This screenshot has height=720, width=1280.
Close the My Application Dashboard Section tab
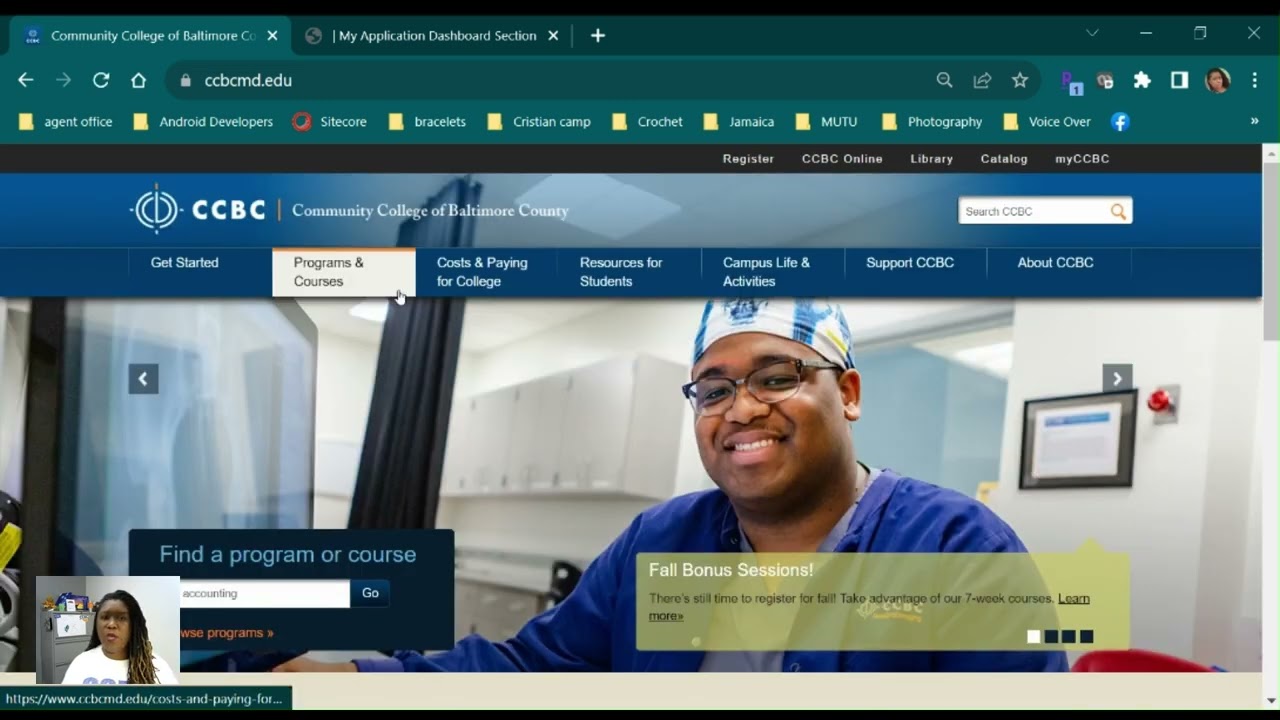pos(553,35)
